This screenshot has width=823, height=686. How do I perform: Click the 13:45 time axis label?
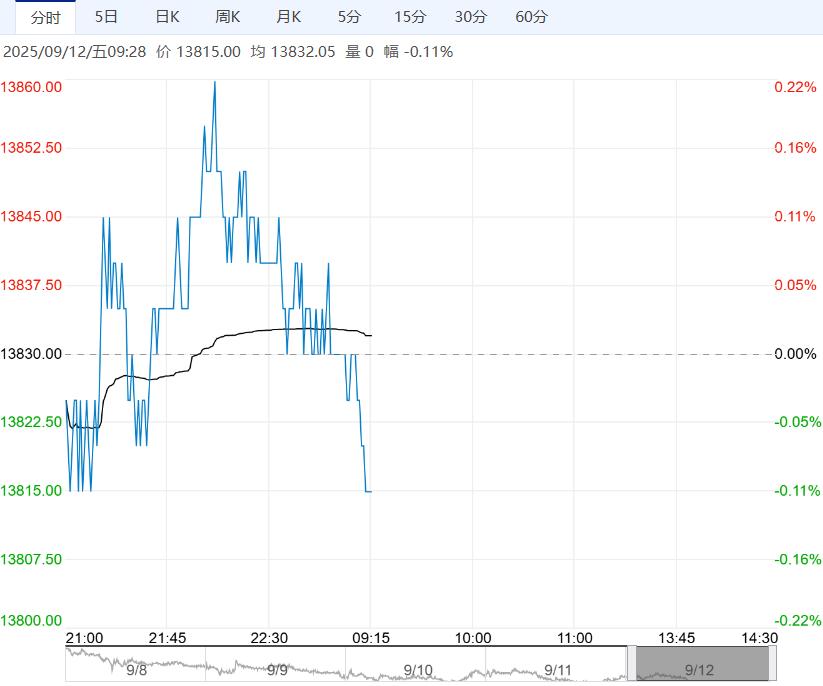(677, 638)
